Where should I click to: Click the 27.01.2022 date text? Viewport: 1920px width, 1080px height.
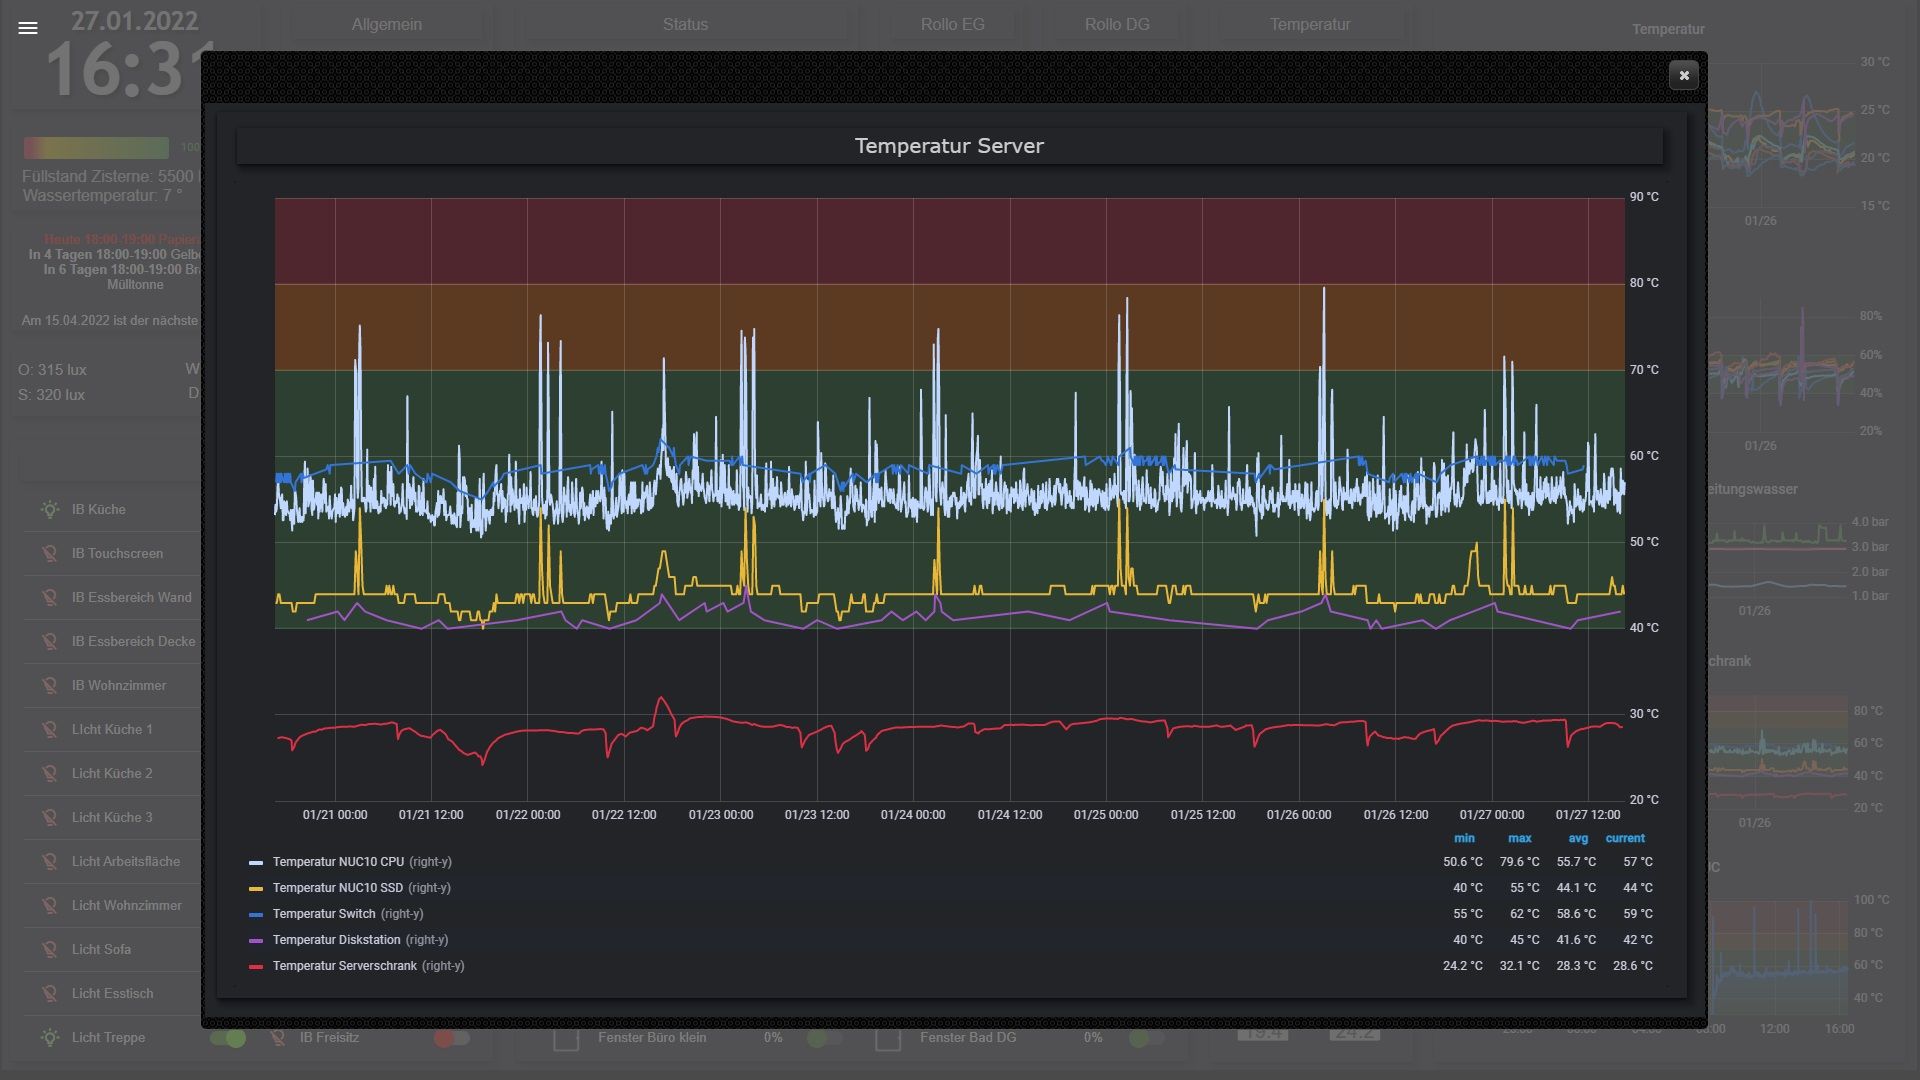tap(134, 20)
